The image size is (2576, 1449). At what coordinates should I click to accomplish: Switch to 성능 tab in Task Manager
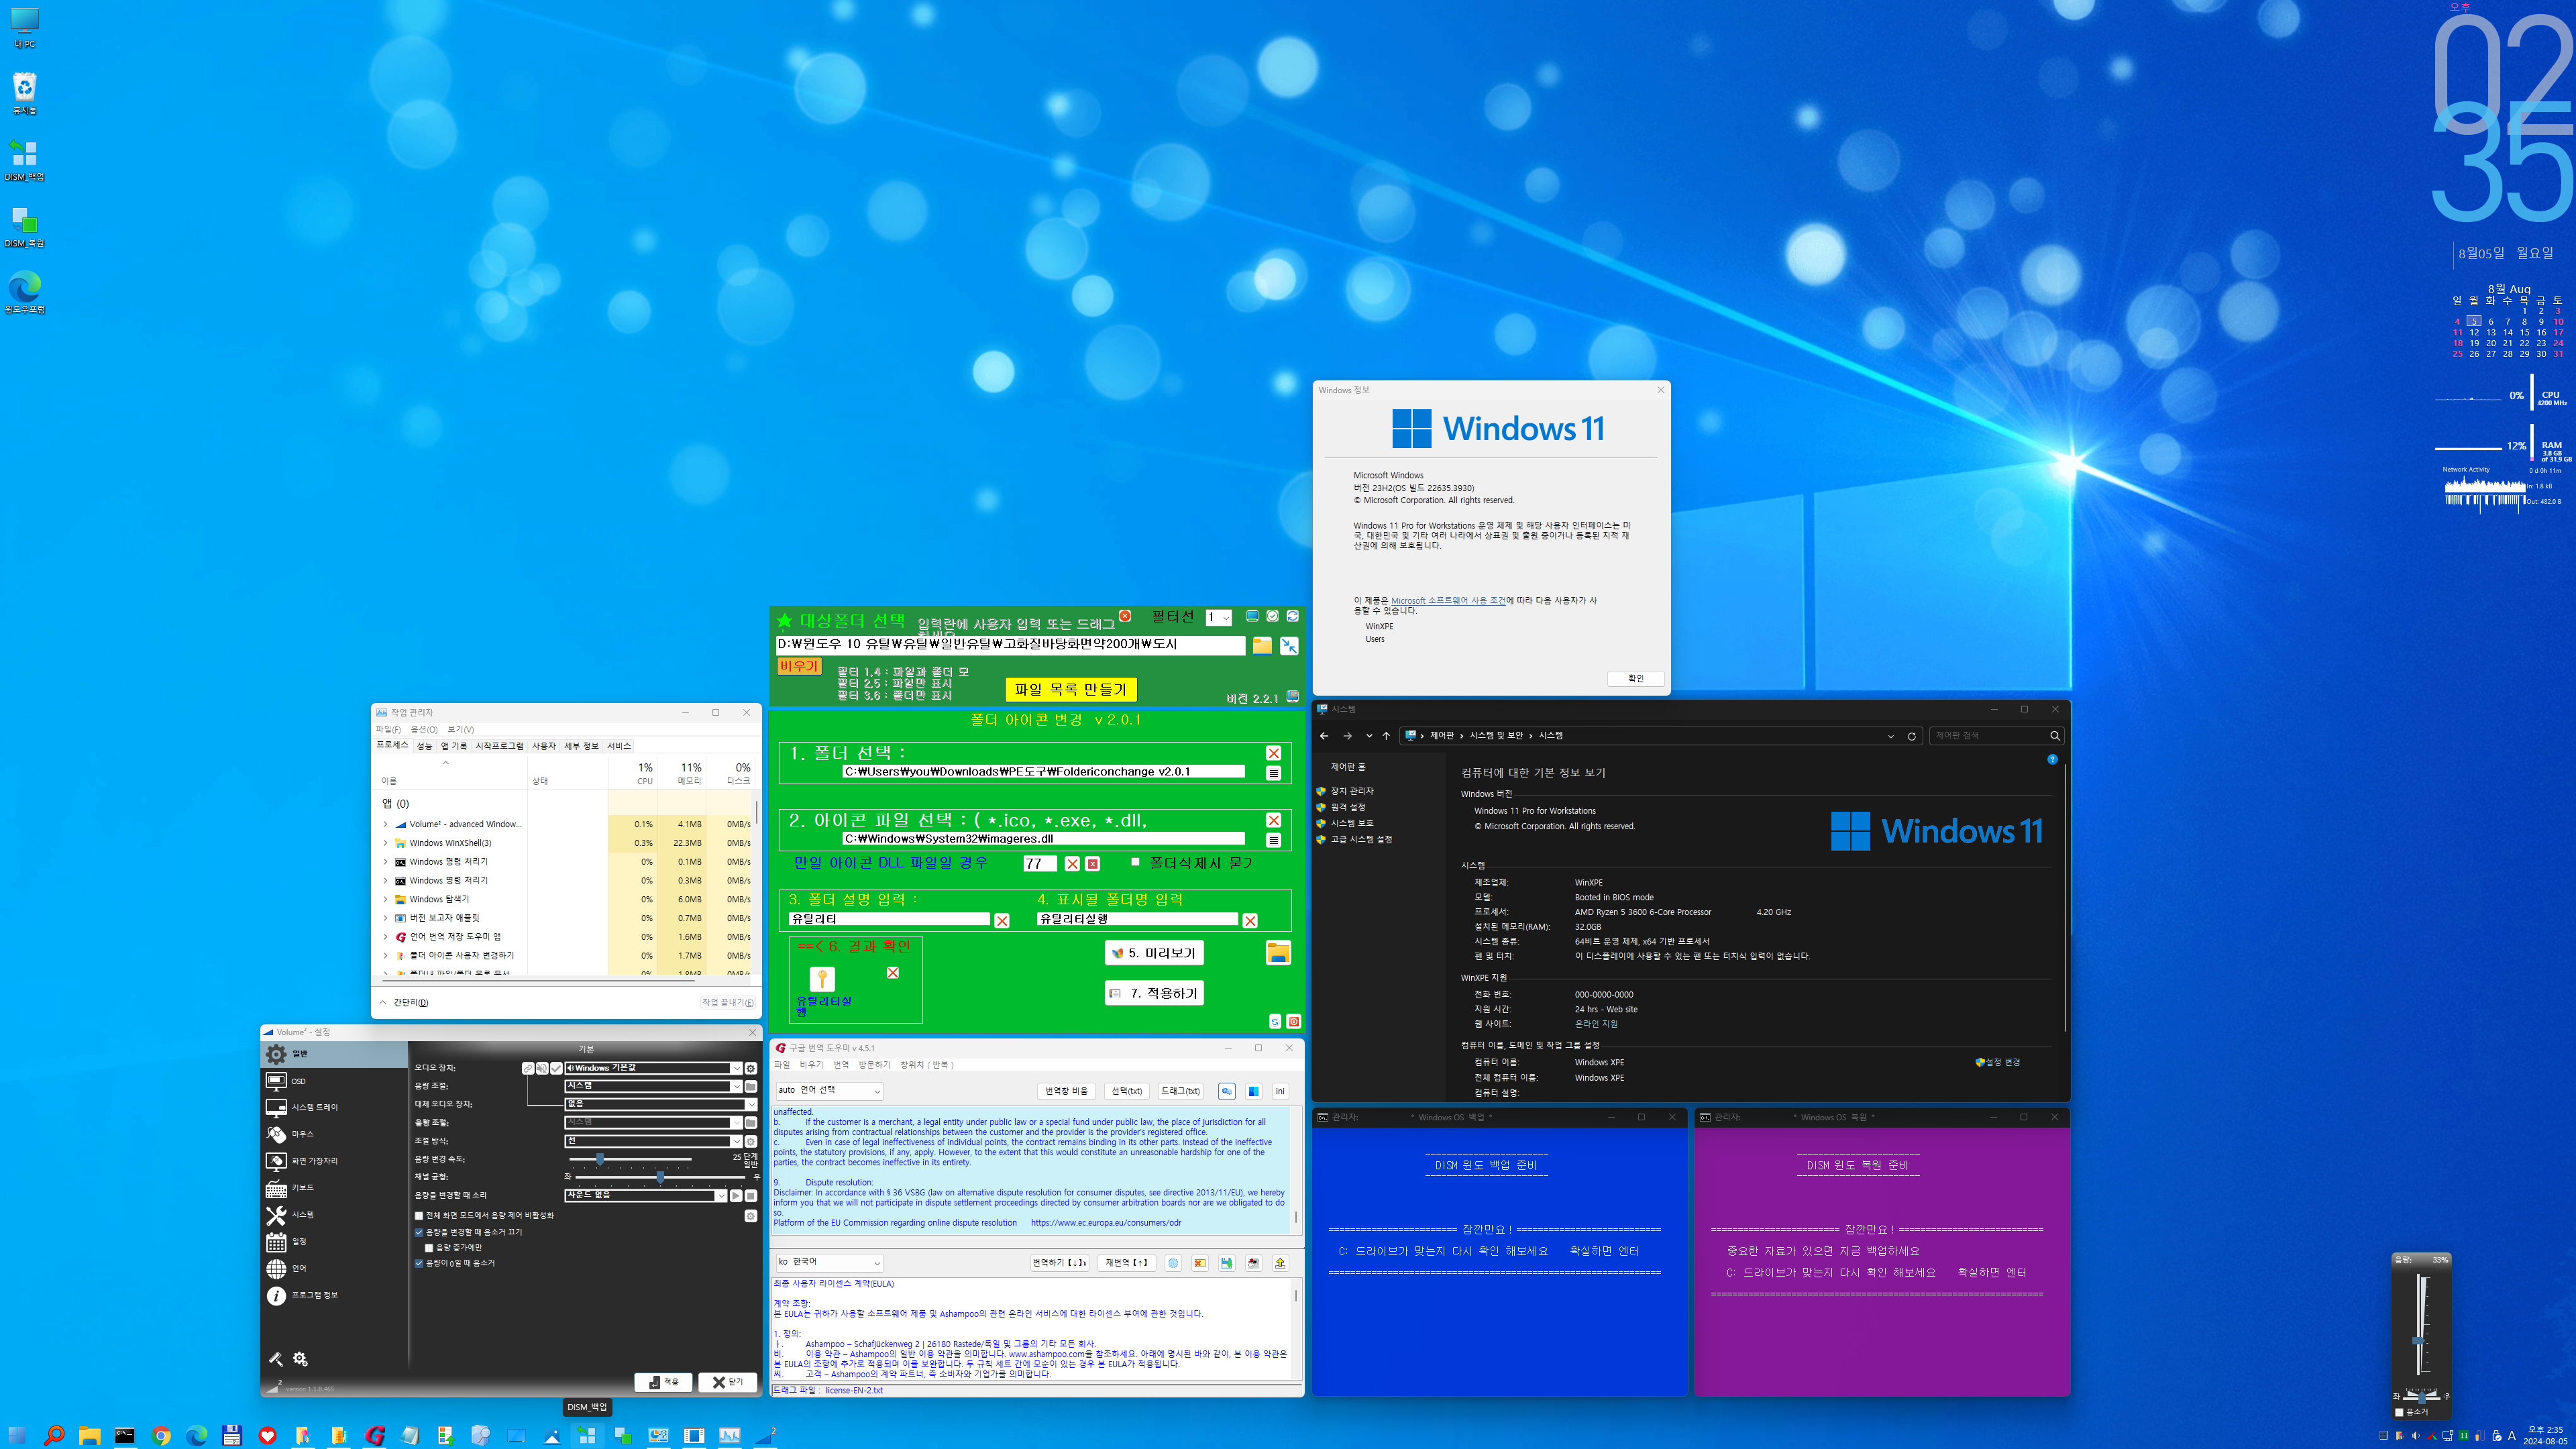point(424,746)
